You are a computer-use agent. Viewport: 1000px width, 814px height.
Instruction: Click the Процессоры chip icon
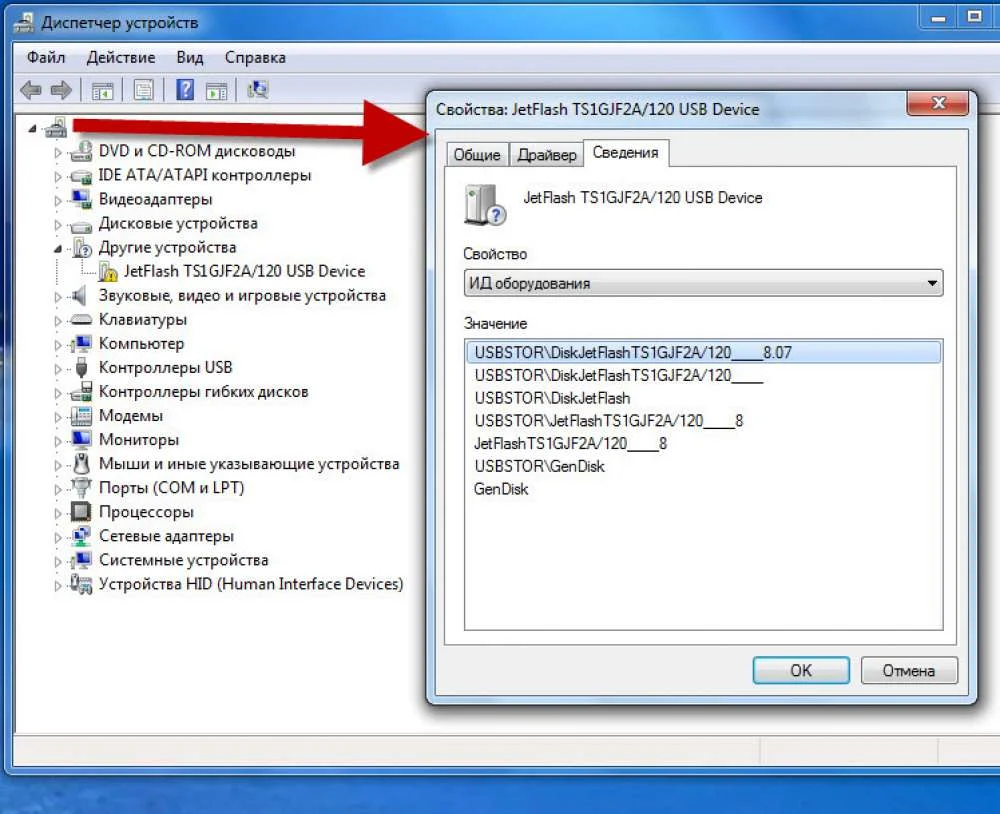coord(81,512)
